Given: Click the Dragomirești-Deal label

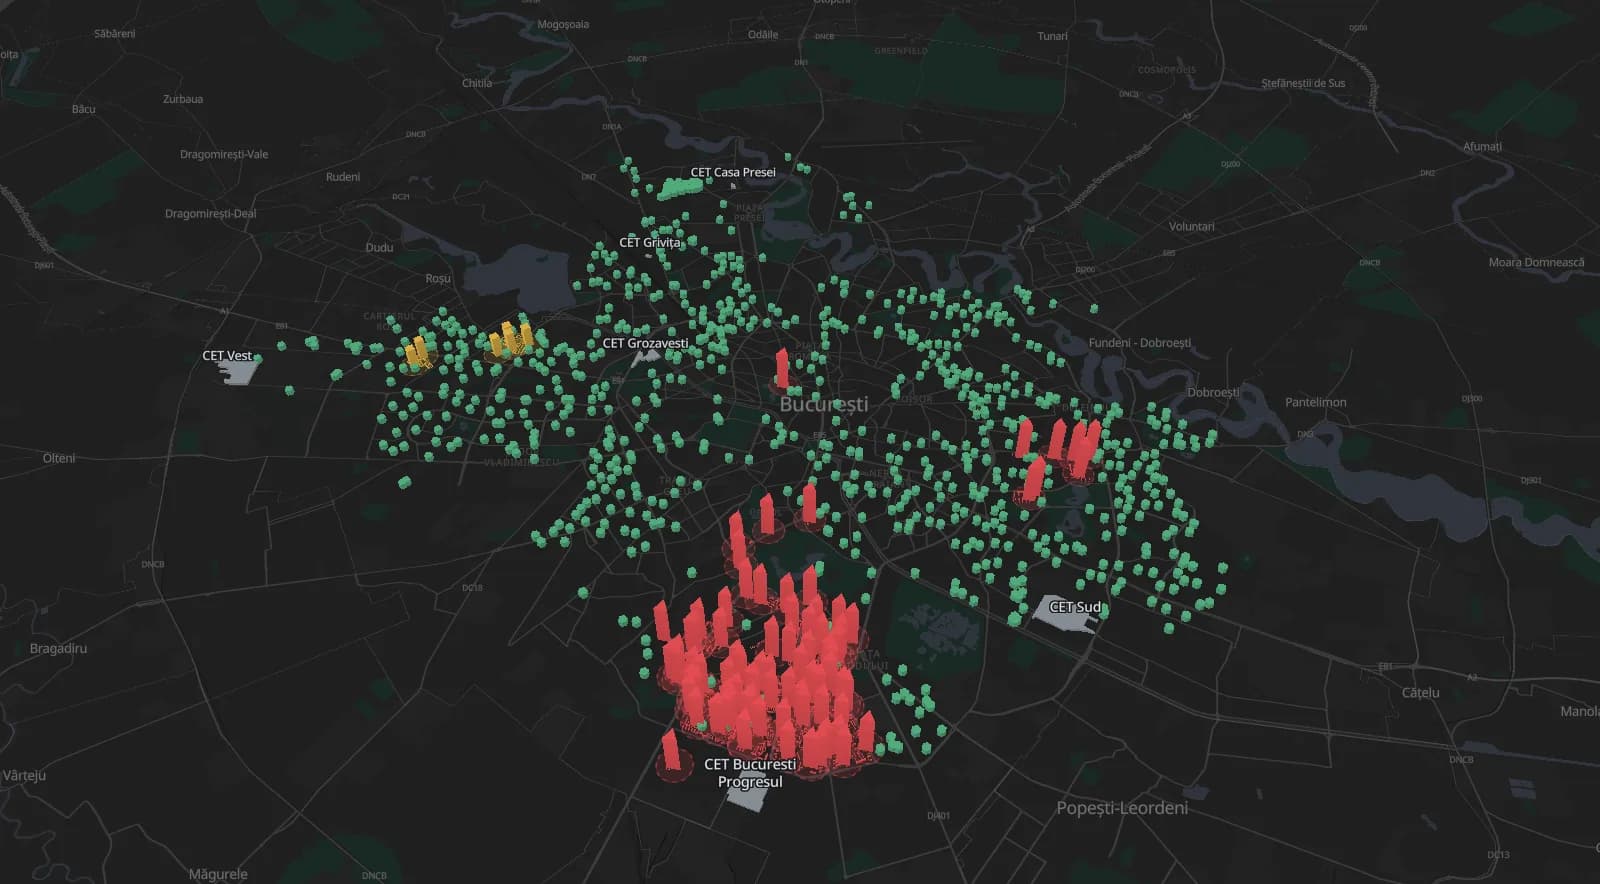Looking at the screenshot, I should (210, 213).
